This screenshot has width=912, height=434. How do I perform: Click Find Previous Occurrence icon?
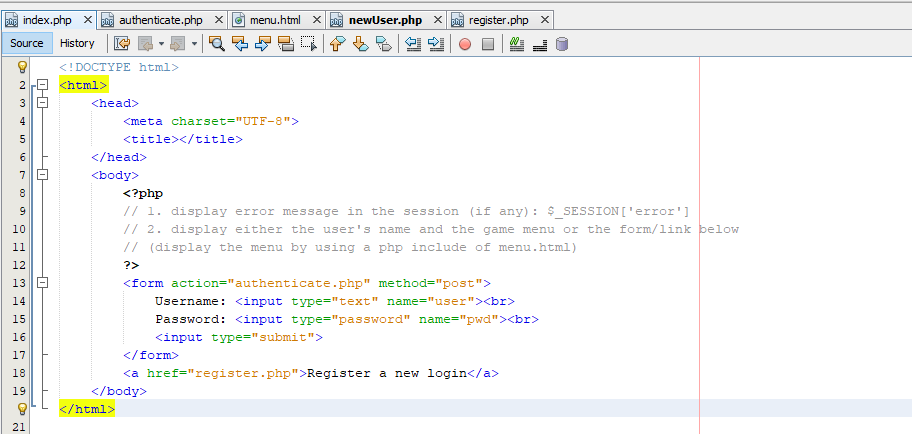(x=240, y=44)
